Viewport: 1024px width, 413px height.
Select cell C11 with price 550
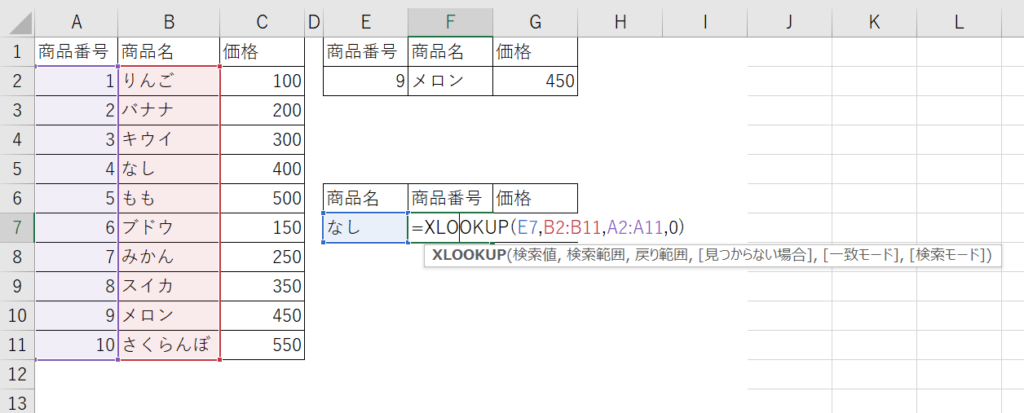coord(262,345)
